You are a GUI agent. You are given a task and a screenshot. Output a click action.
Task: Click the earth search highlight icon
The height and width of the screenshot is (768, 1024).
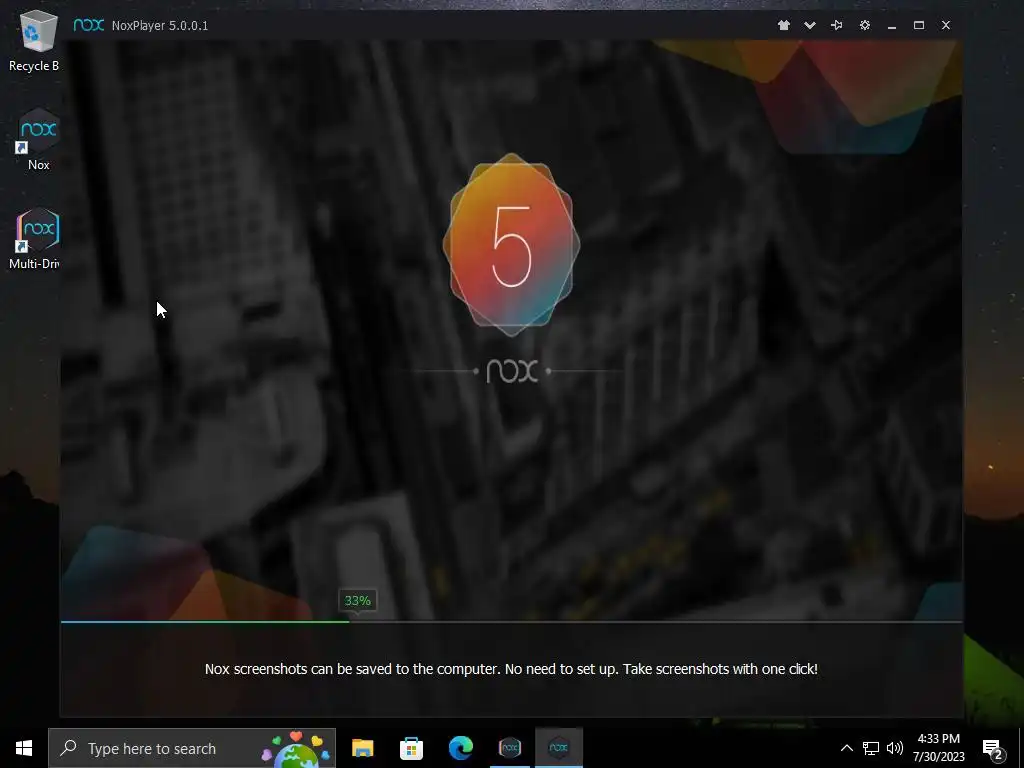click(296, 750)
